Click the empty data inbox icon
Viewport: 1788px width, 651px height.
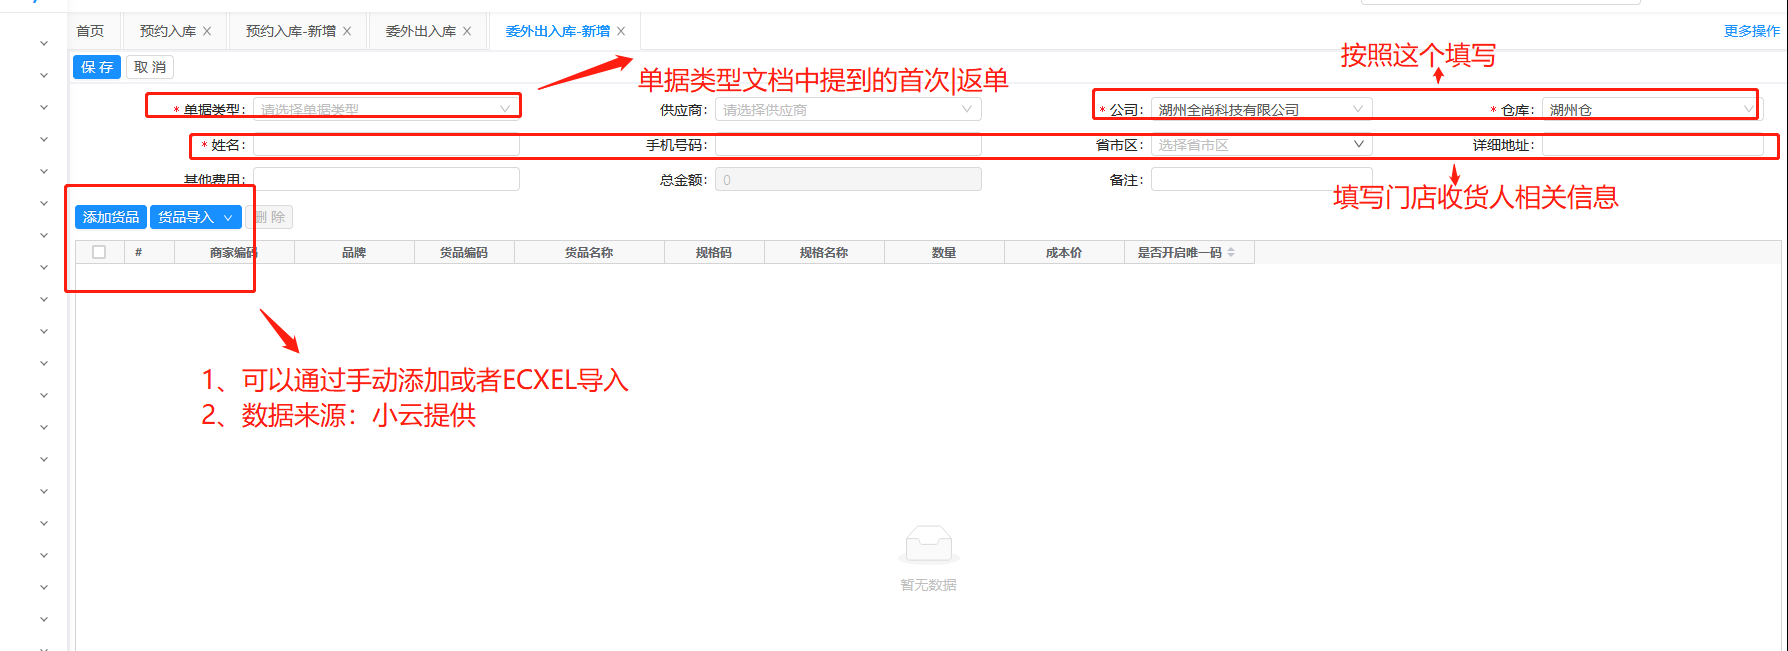tap(928, 545)
